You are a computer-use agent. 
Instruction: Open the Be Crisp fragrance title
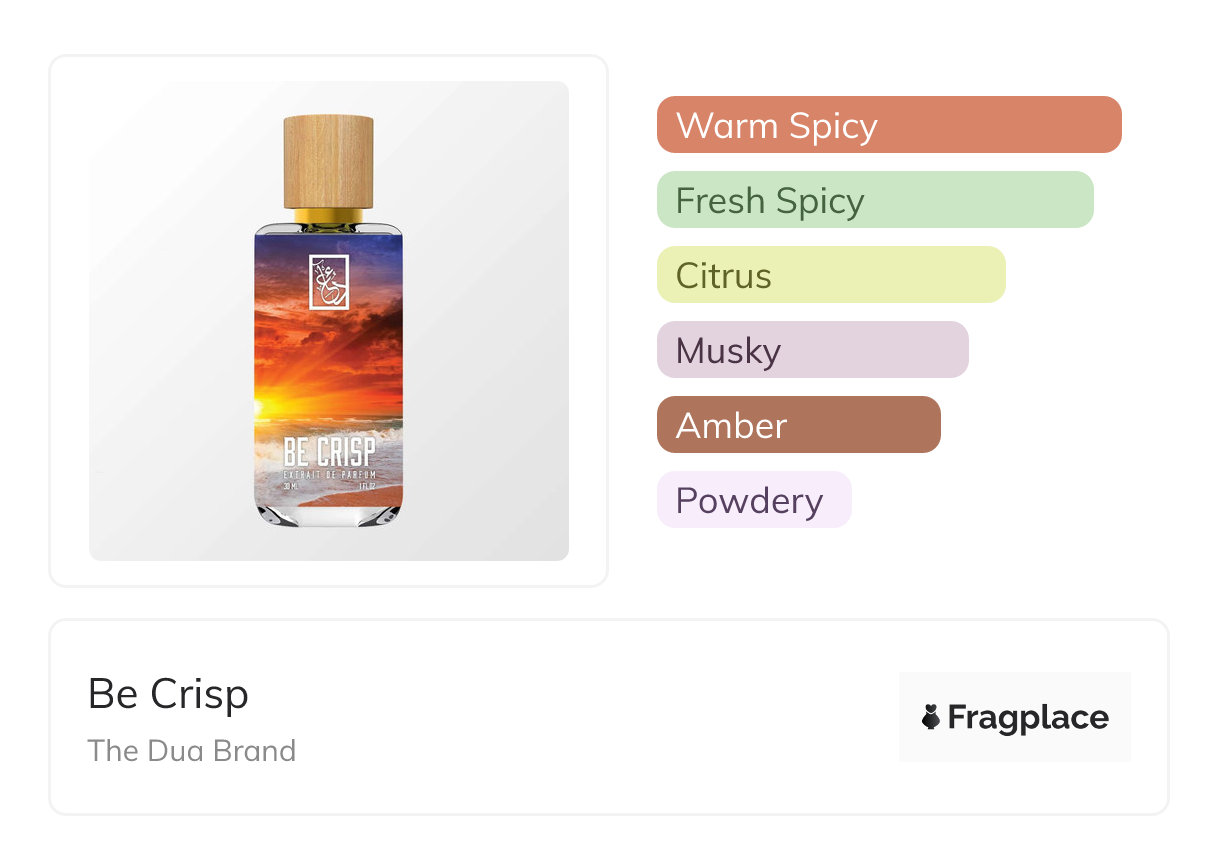point(168,694)
